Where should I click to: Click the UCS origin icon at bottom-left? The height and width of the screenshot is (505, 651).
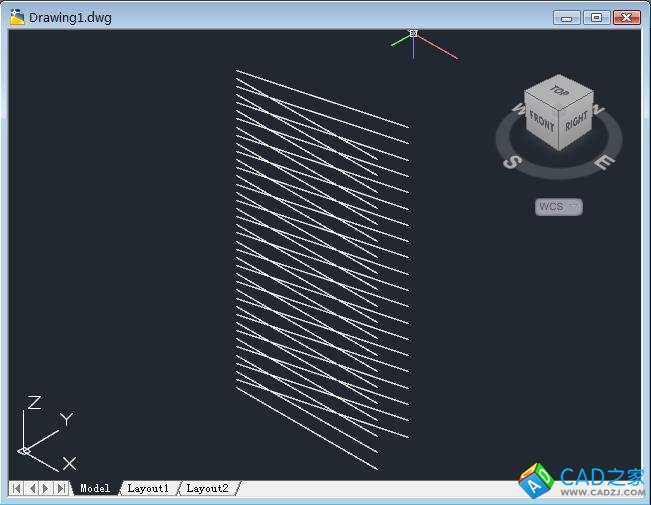pos(25,451)
